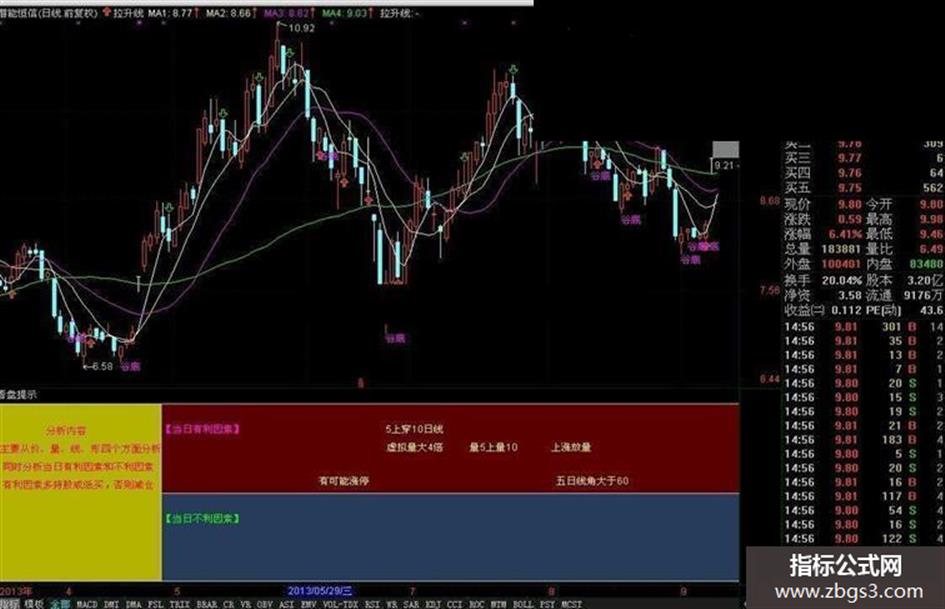945x609 pixels.
Task: Switch to the TRIX indicator tab
Action: pos(180,604)
